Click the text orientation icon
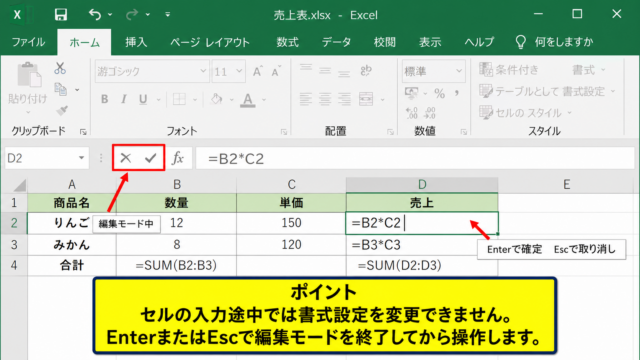The width and height of the screenshot is (640, 360). 366,71
